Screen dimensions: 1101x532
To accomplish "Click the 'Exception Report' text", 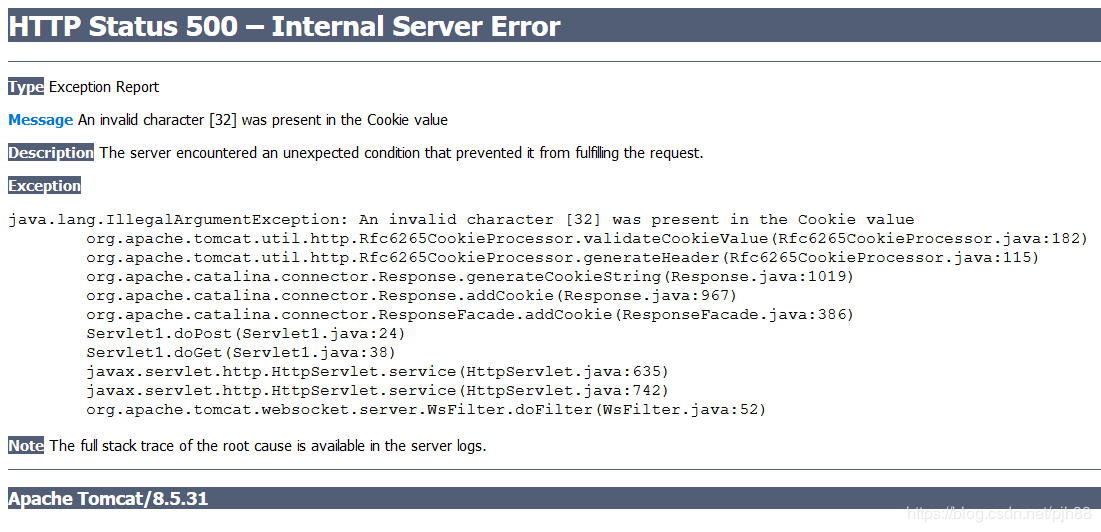I will pos(104,87).
